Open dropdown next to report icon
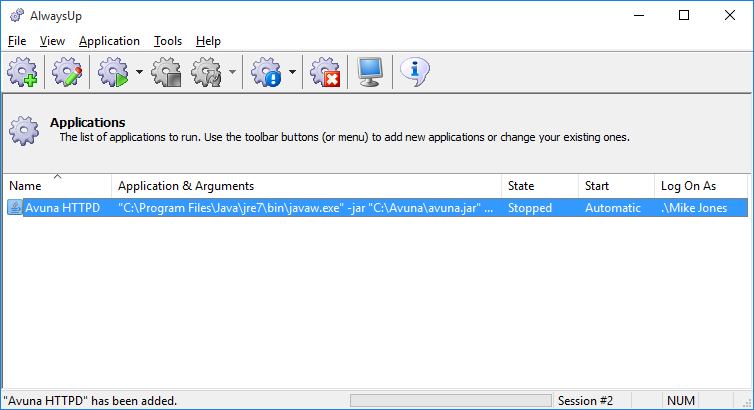Viewport: 754px width, 410px height. [292, 72]
